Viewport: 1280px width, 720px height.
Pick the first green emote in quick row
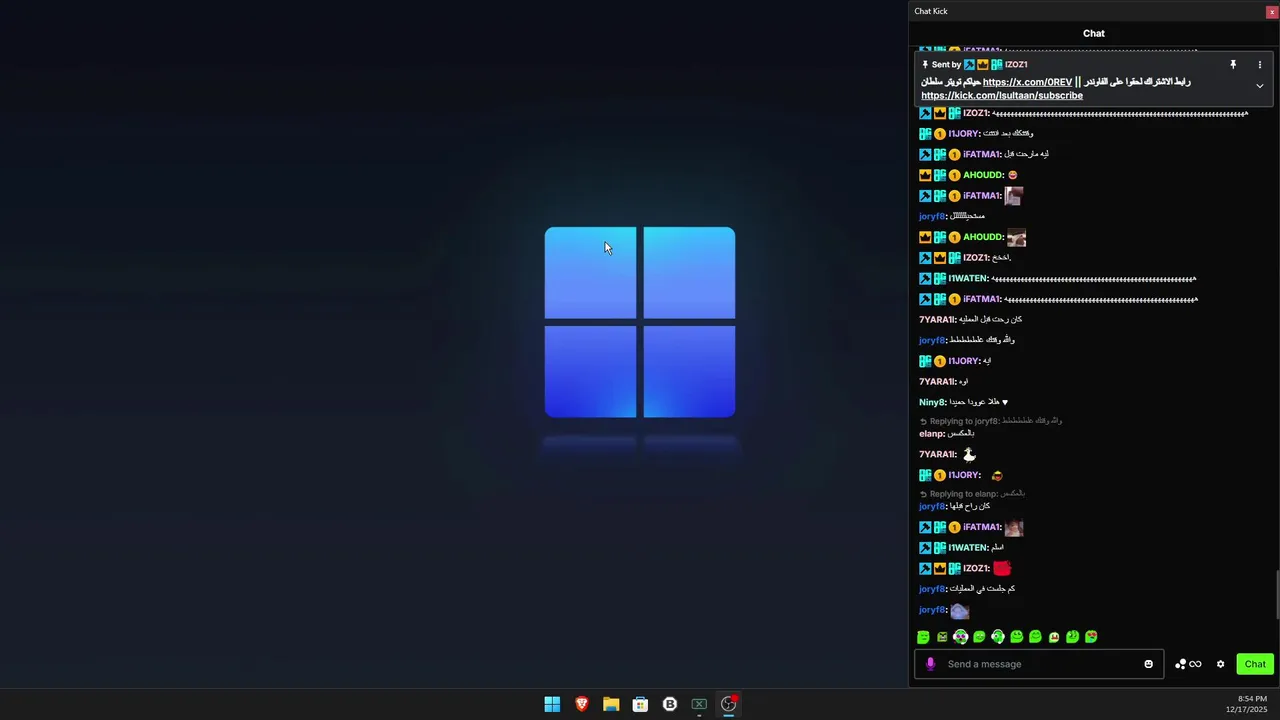[923, 637]
